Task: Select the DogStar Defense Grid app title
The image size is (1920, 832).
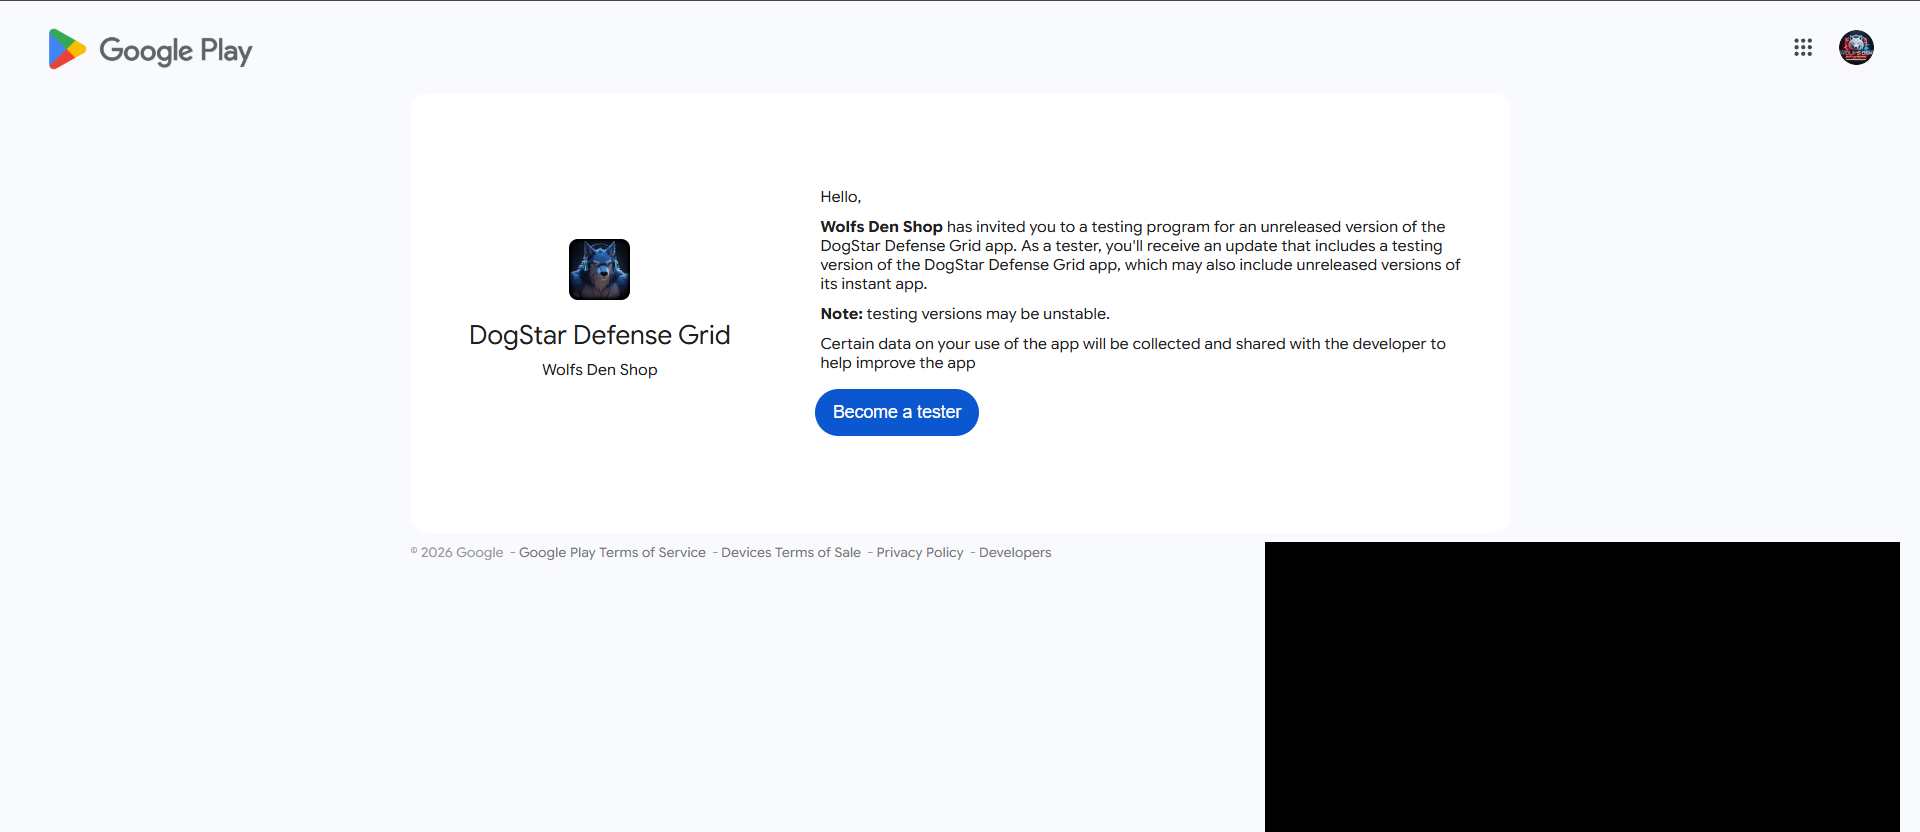Action: point(599,335)
